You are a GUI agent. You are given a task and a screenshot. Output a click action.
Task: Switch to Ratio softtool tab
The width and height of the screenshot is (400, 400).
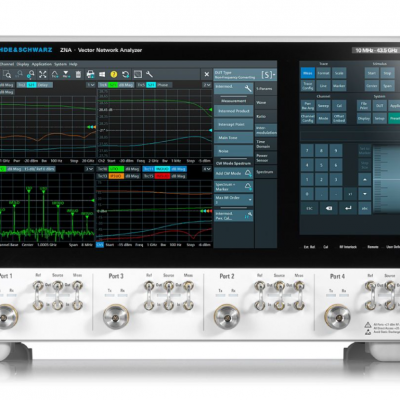point(265,116)
